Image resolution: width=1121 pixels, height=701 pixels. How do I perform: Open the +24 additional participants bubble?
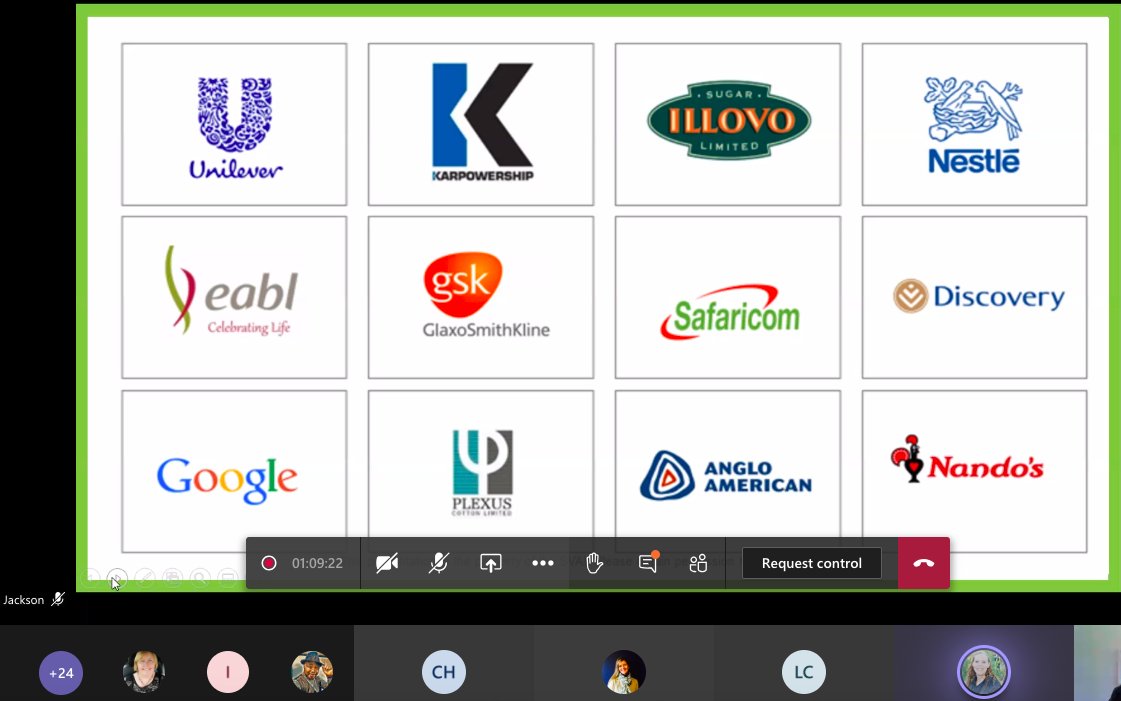[61, 672]
